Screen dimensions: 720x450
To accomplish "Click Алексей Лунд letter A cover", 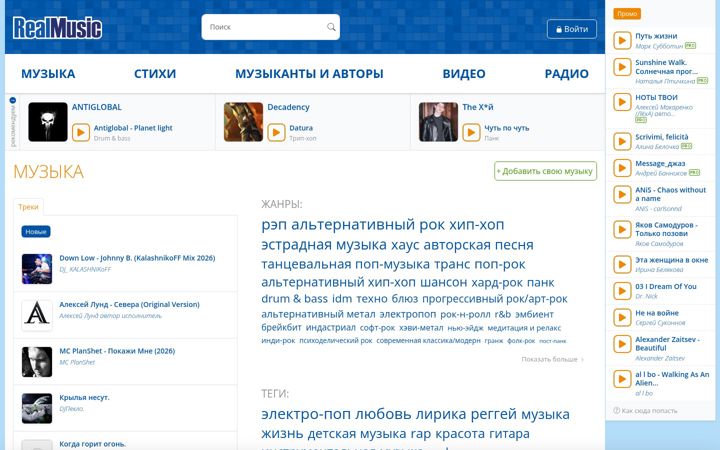I will click(x=37, y=315).
